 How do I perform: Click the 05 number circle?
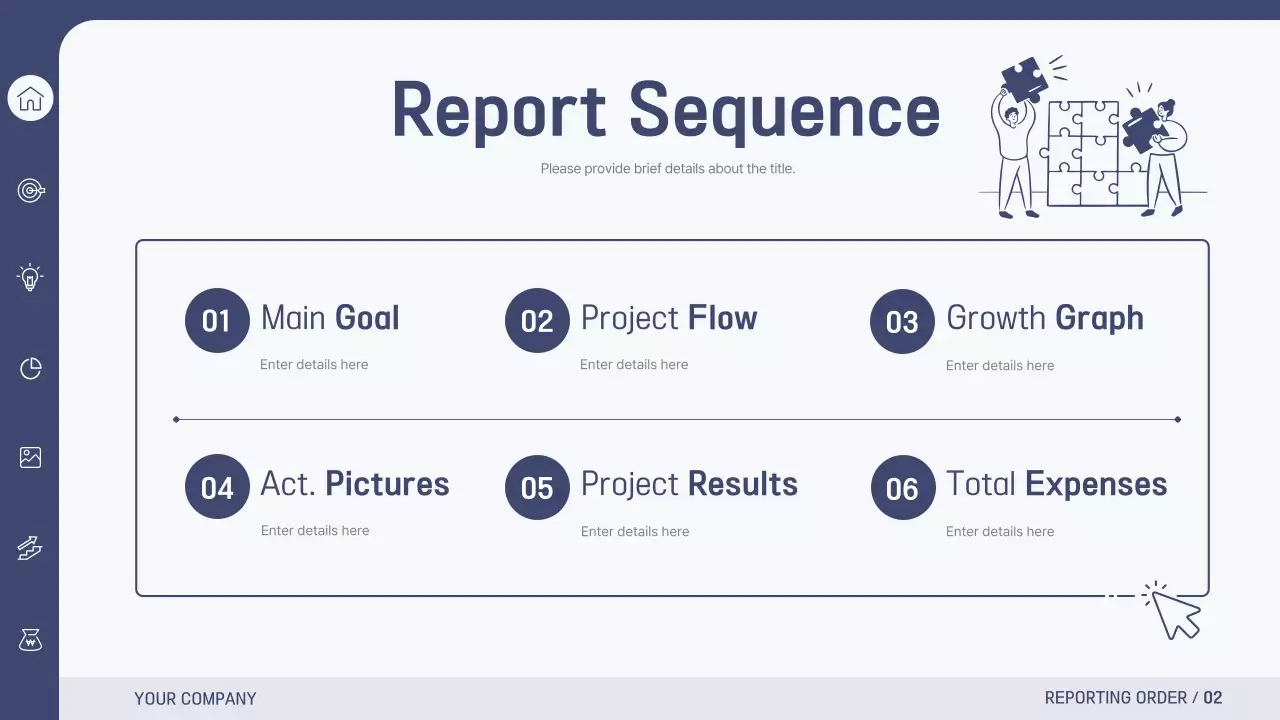point(537,487)
